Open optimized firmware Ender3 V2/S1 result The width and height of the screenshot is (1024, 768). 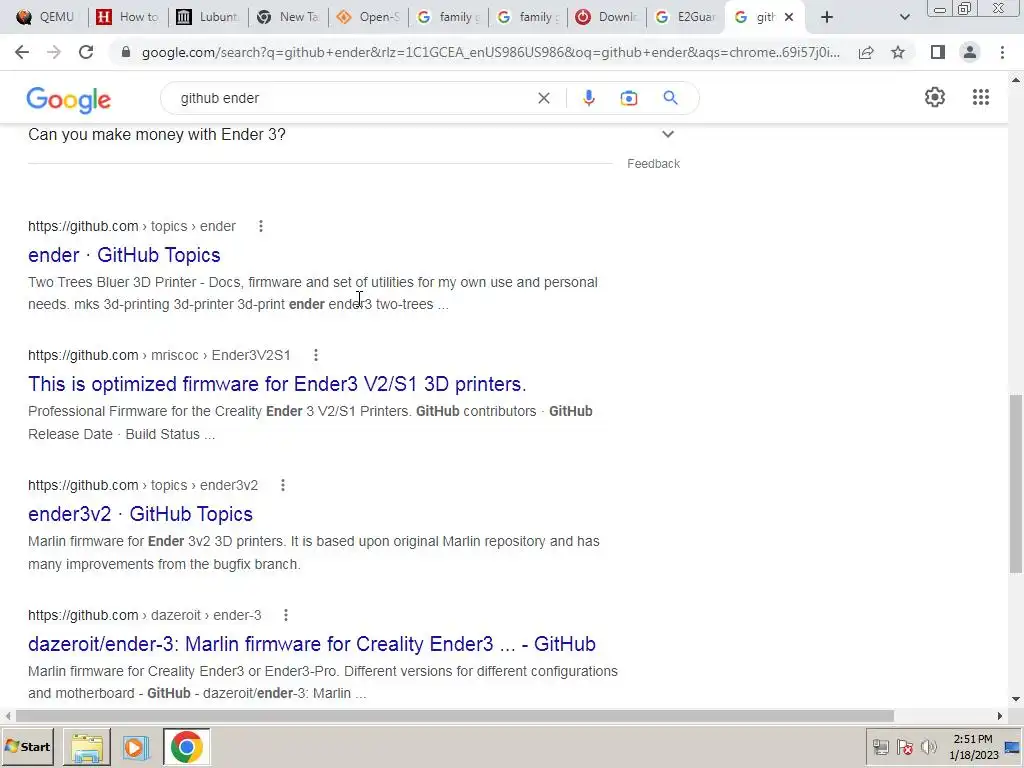pos(277,384)
